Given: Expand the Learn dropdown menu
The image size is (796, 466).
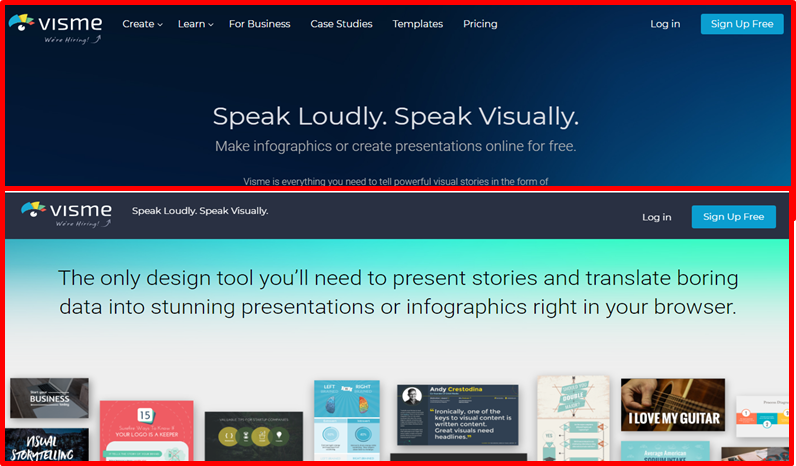Looking at the screenshot, I should coord(195,24).
